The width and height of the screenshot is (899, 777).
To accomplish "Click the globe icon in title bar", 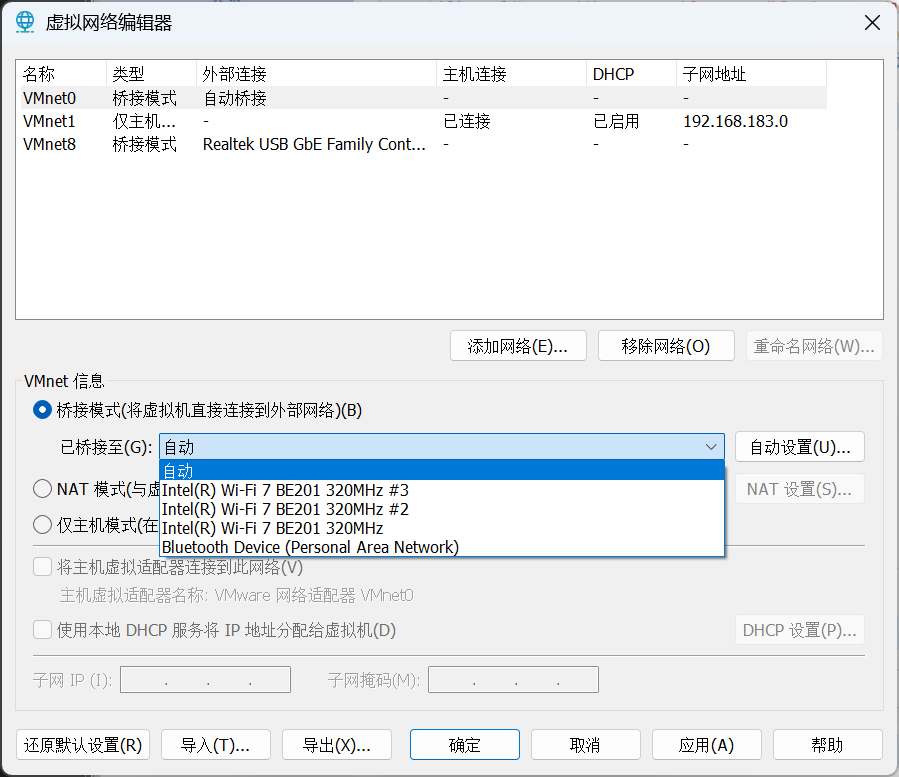I will [x=25, y=22].
